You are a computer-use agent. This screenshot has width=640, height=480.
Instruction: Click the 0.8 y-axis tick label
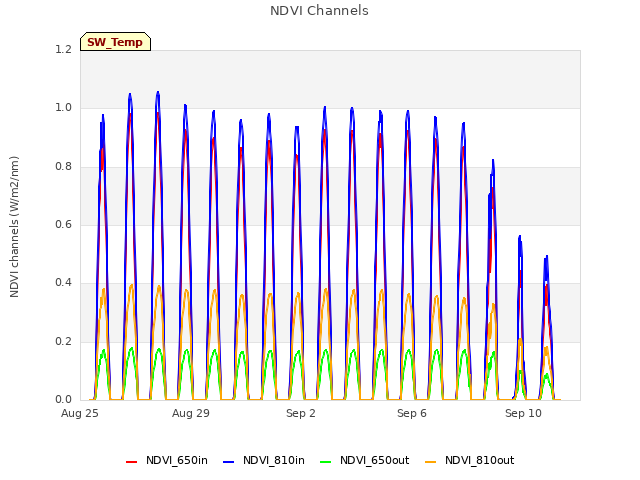(63, 167)
